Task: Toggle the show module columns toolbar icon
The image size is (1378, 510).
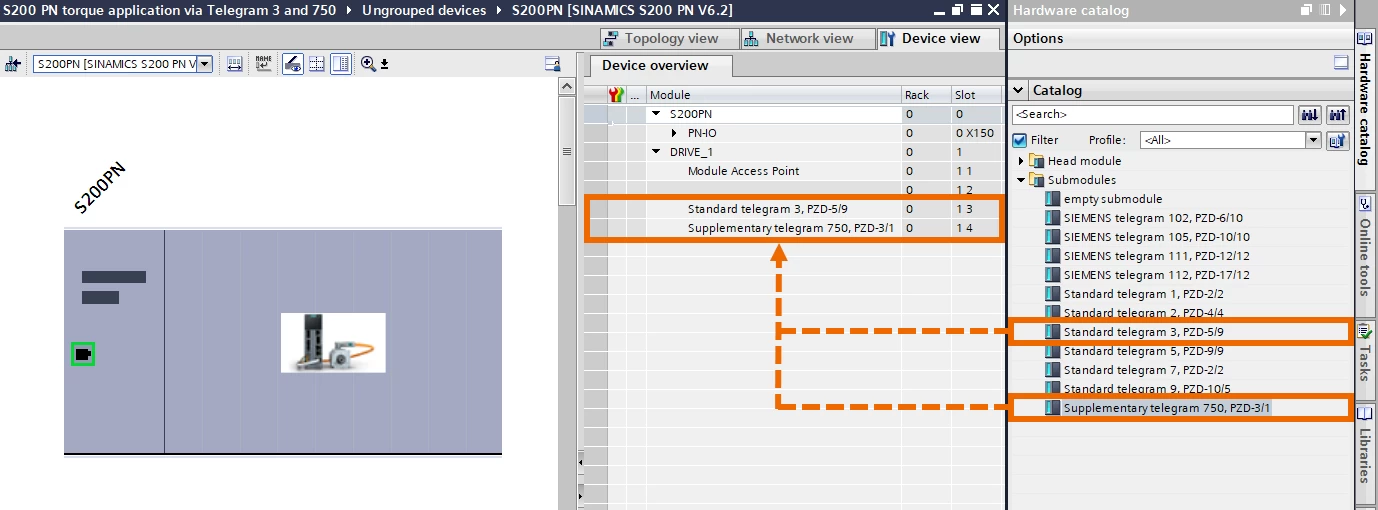Action: point(341,64)
